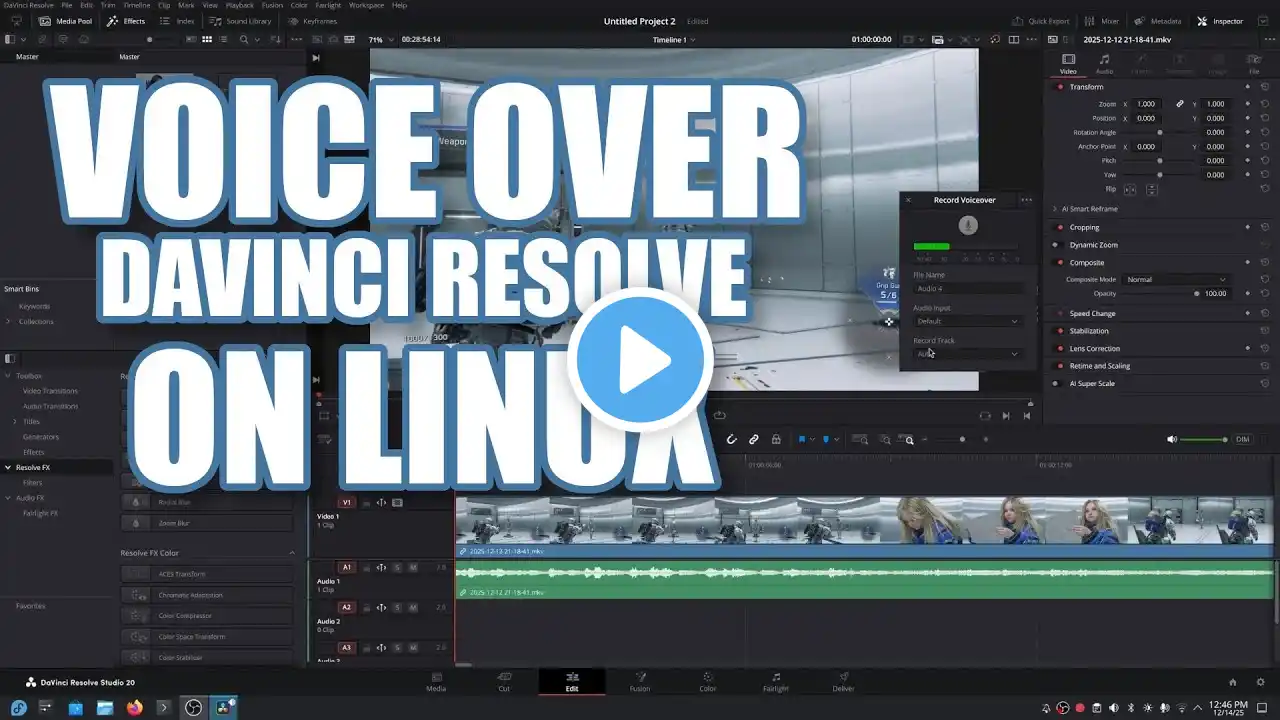
Task: Click the DIM audio button
Action: point(1243,439)
